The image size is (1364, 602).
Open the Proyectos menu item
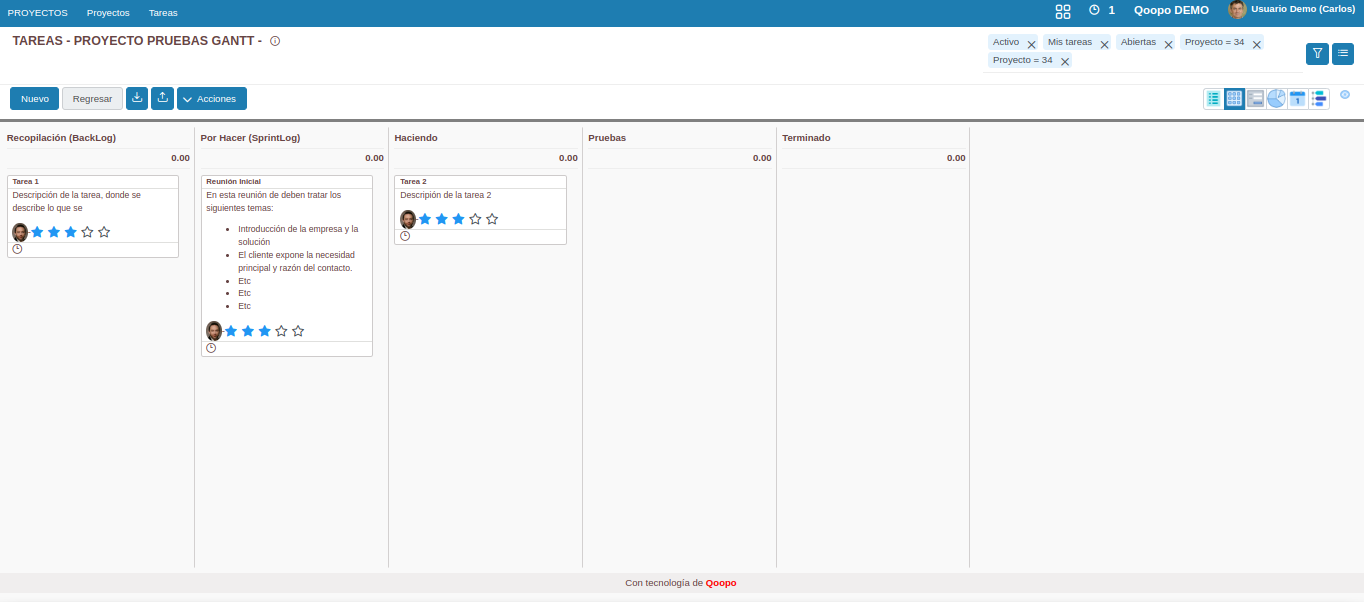click(108, 12)
